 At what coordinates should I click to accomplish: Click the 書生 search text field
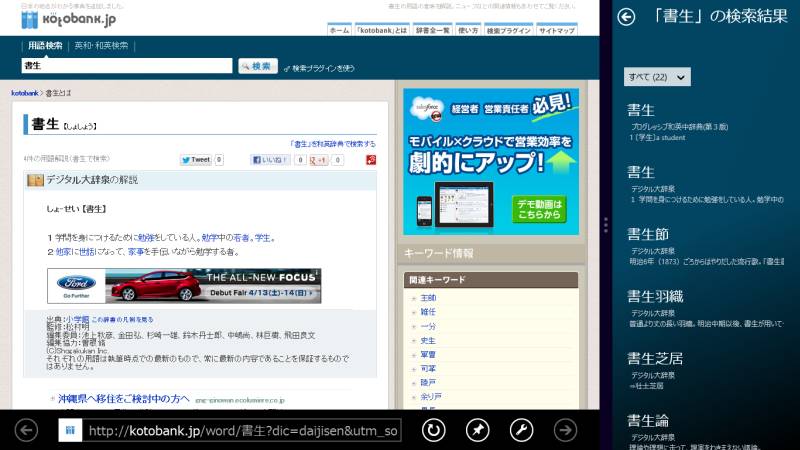click(125, 66)
